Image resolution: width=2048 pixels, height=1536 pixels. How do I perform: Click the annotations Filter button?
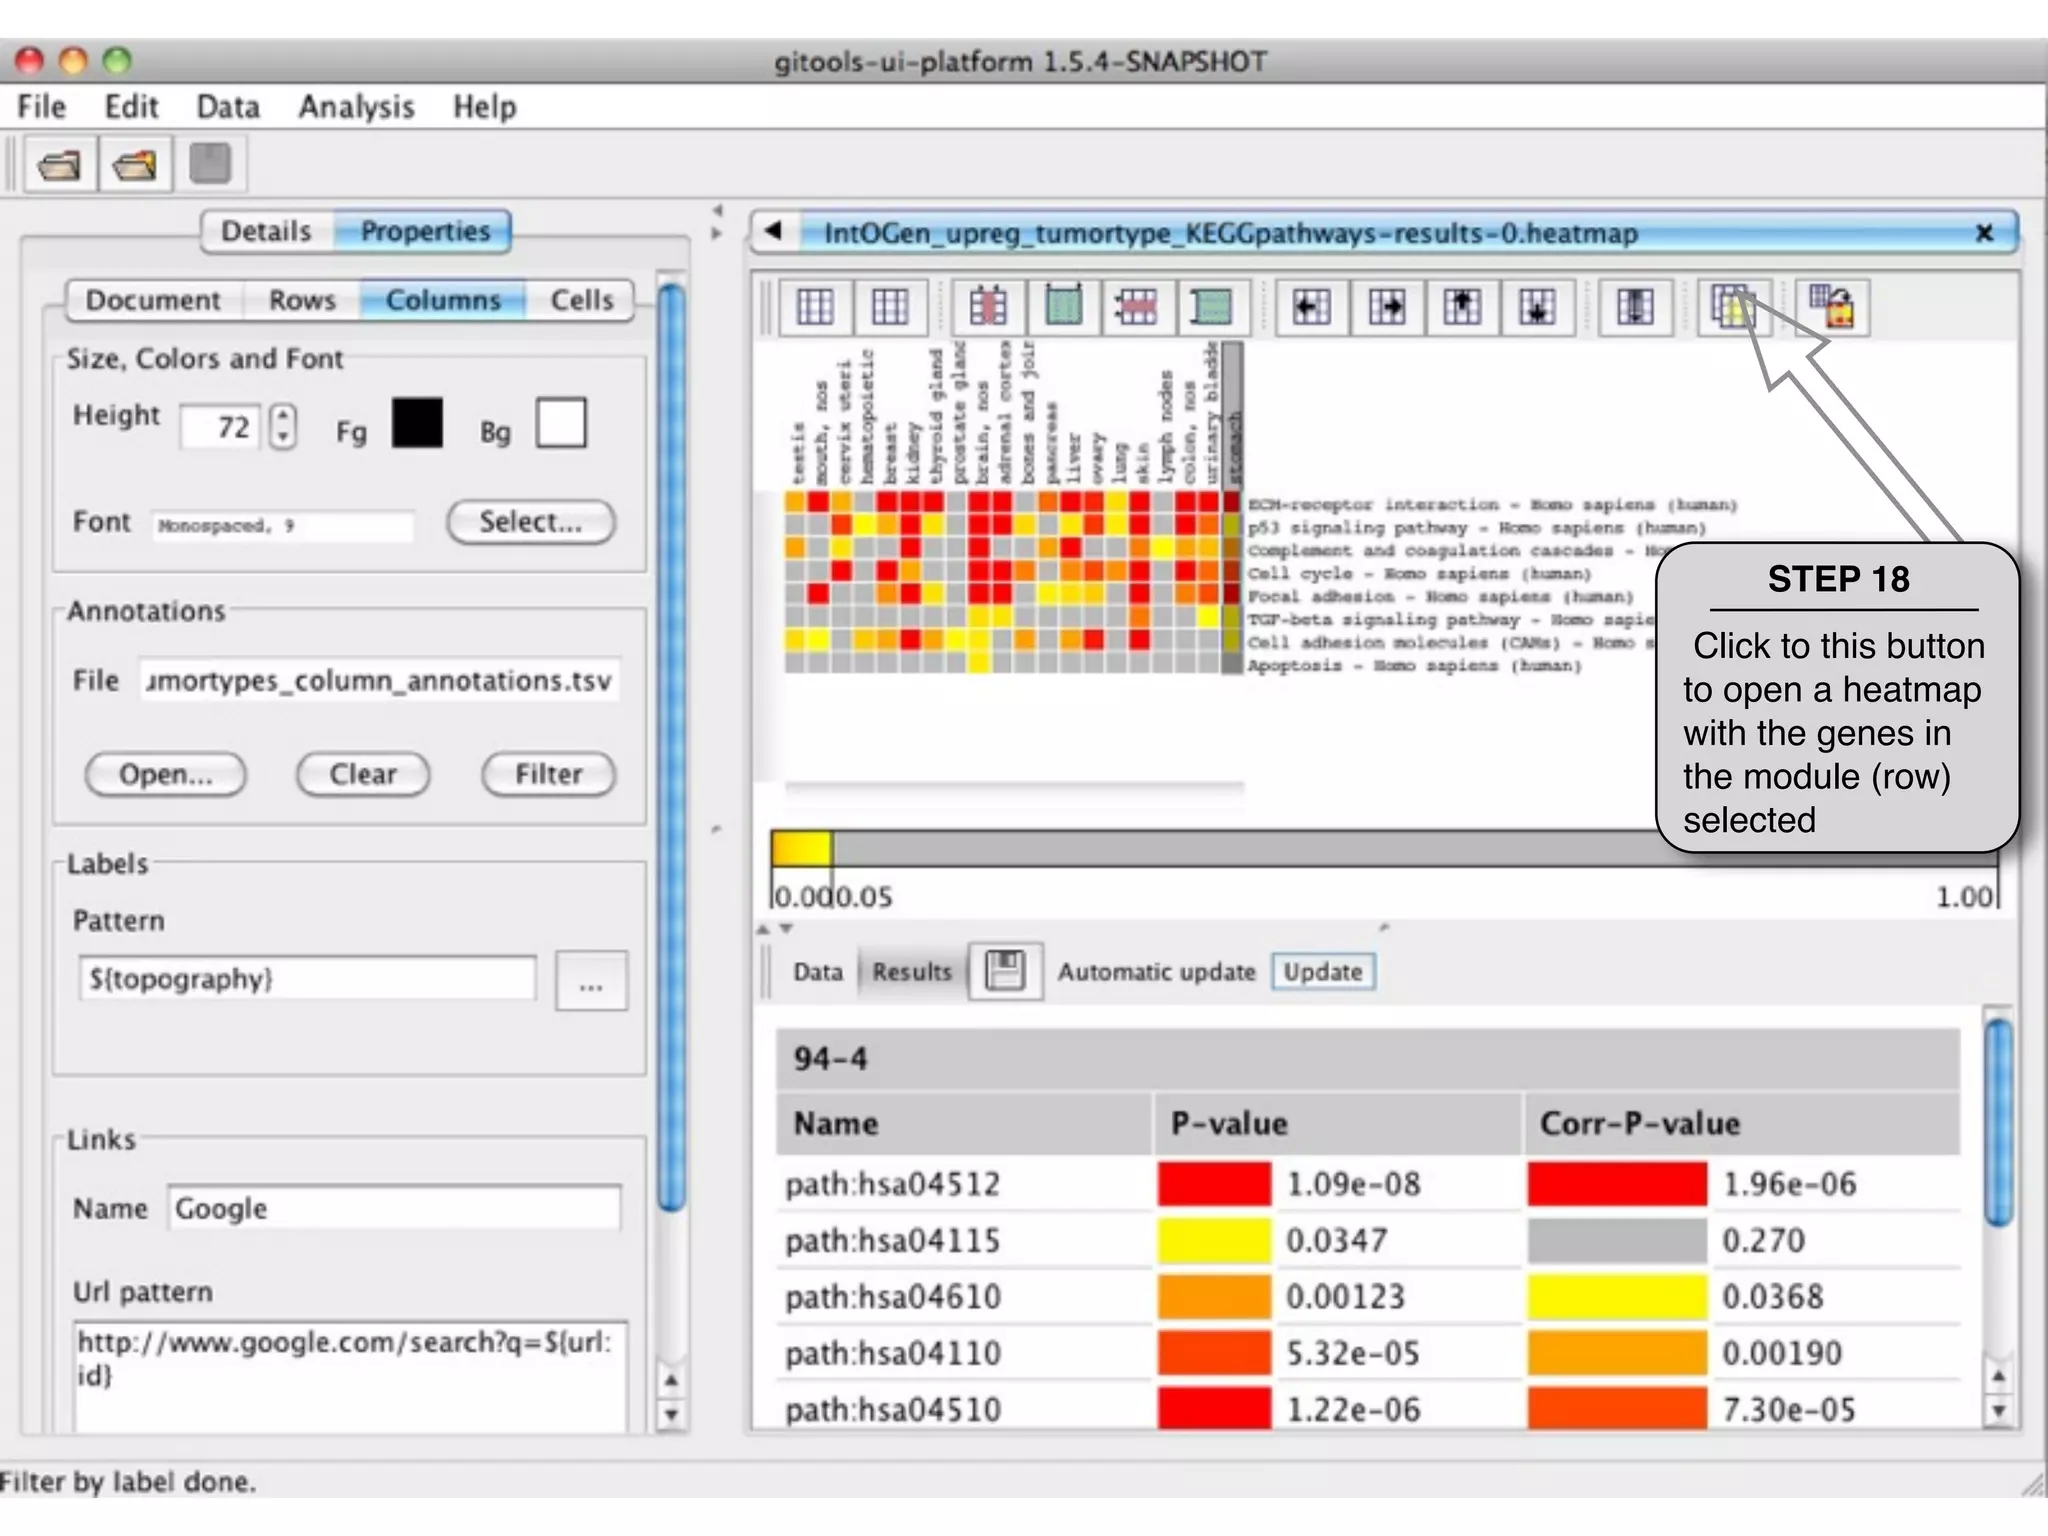(x=548, y=775)
